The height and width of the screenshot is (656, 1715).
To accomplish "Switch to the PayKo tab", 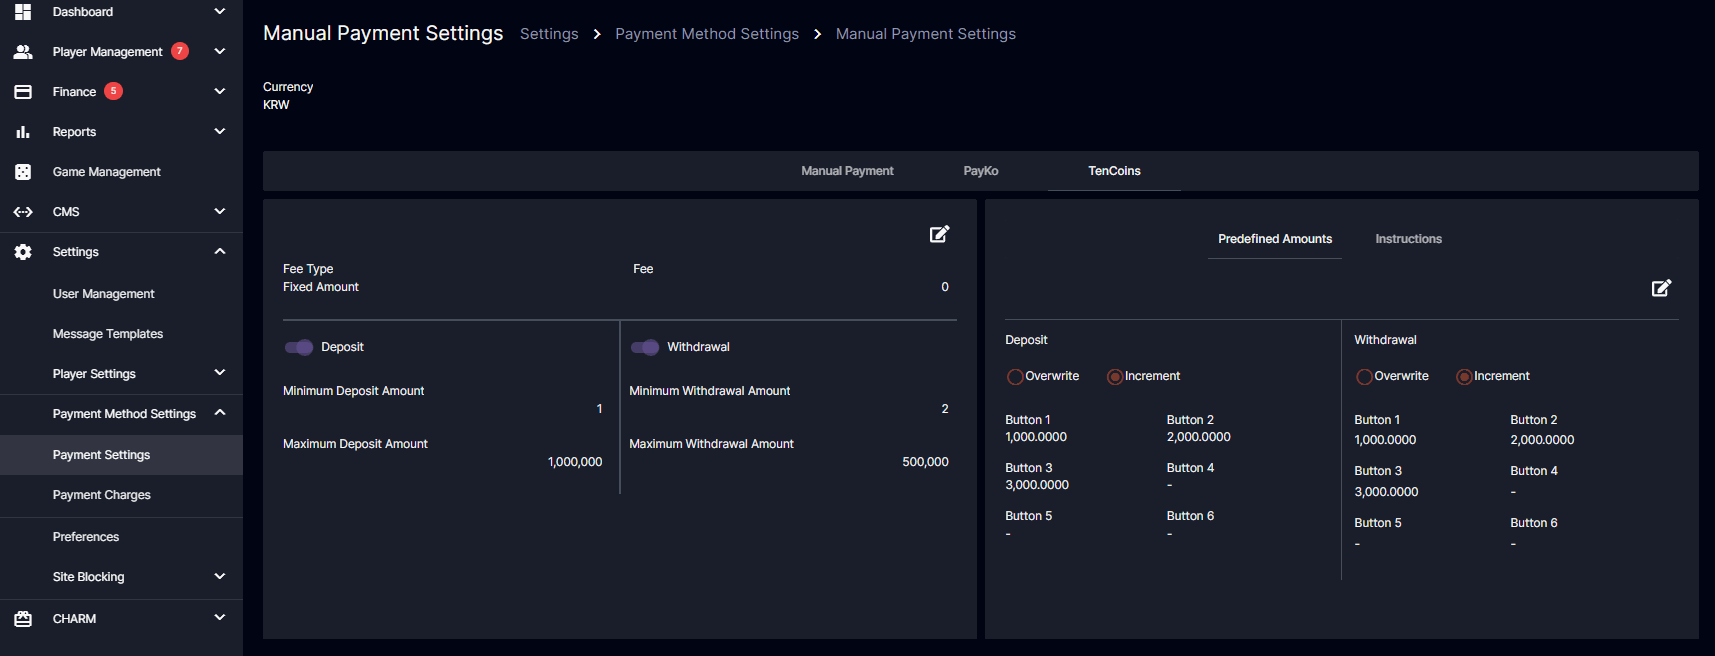I will 981,171.
